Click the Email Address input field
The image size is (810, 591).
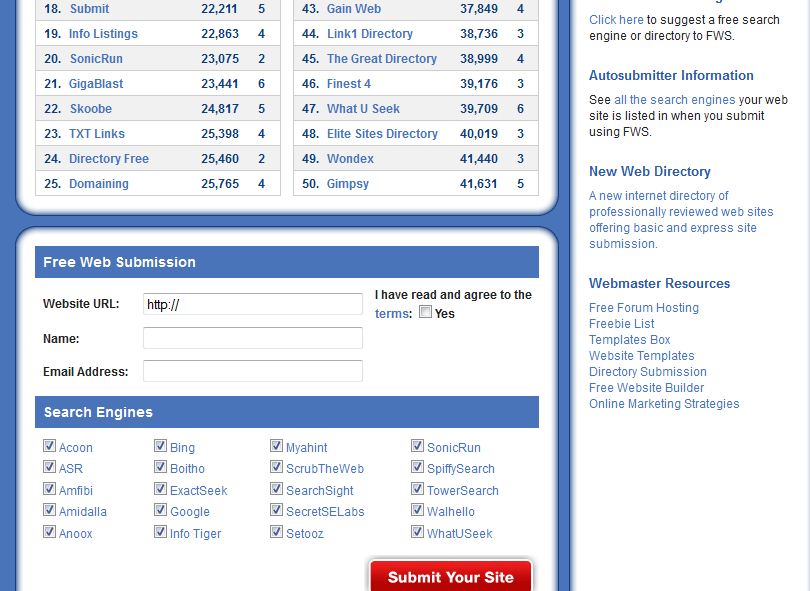[253, 371]
